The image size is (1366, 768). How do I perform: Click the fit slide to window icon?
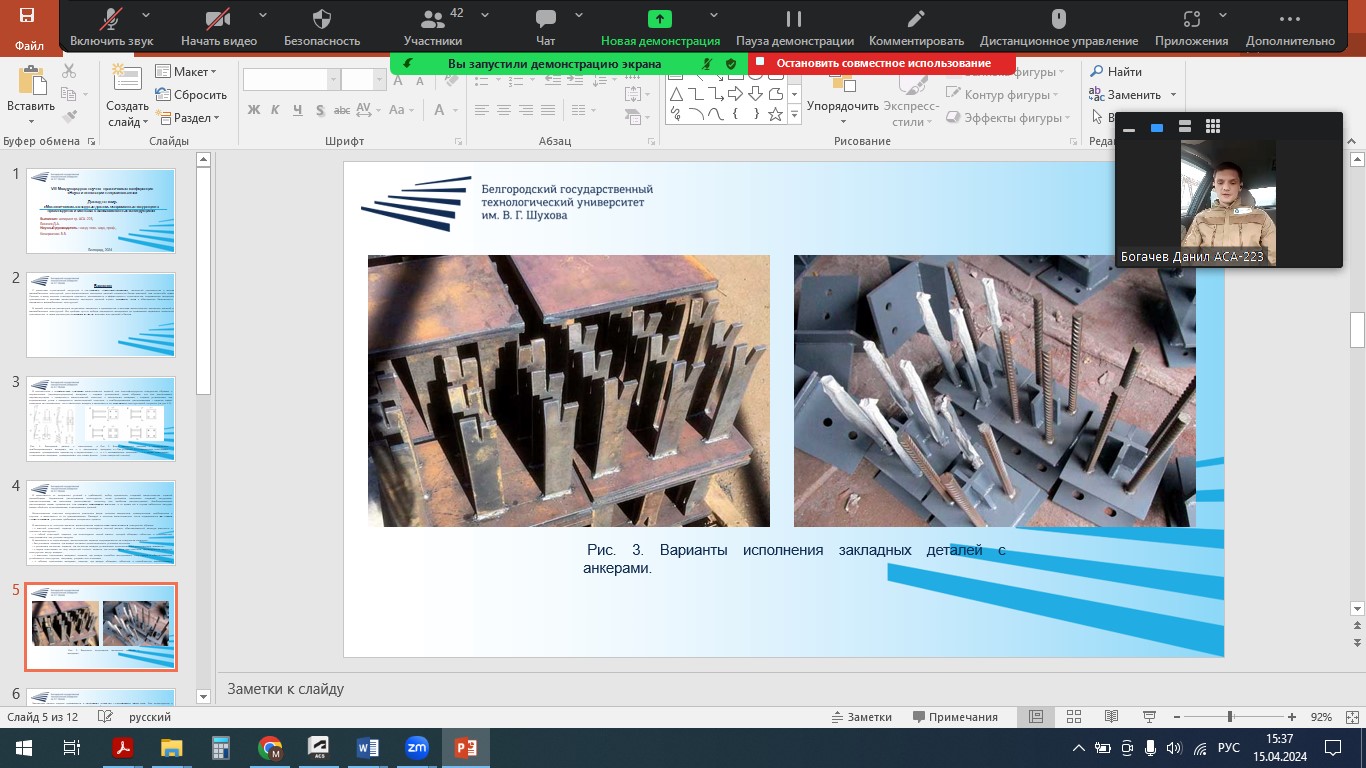(x=1348, y=717)
